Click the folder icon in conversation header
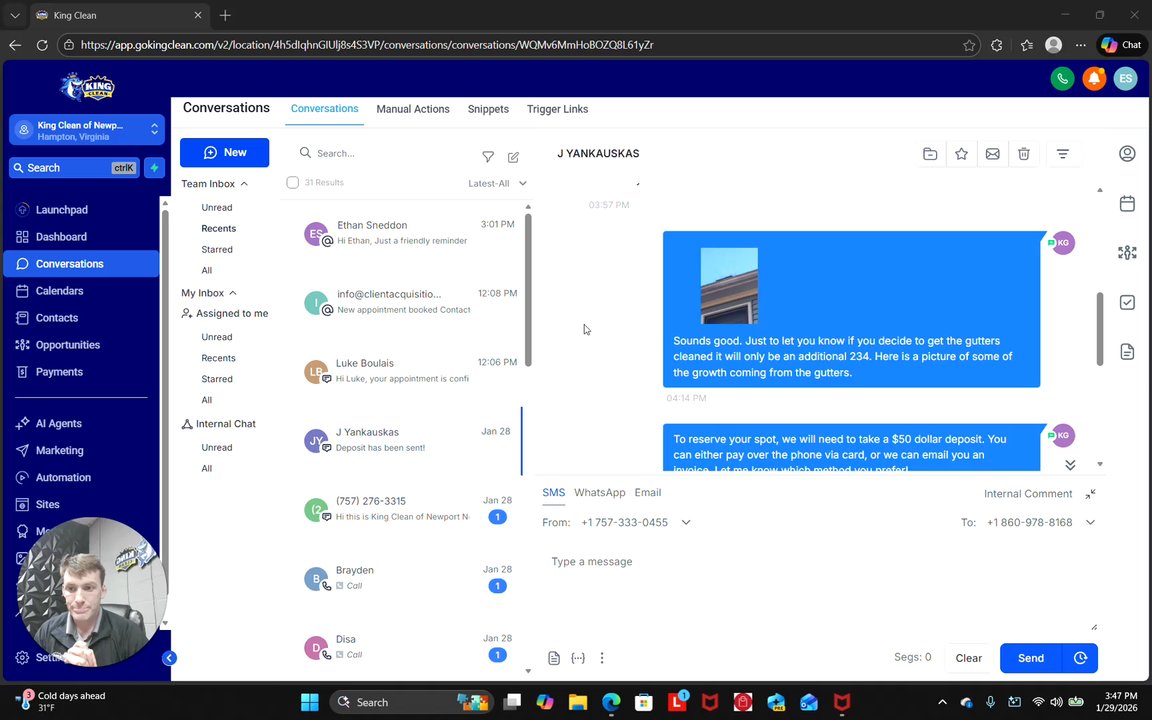The image size is (1152, 720). coord(930,154)
